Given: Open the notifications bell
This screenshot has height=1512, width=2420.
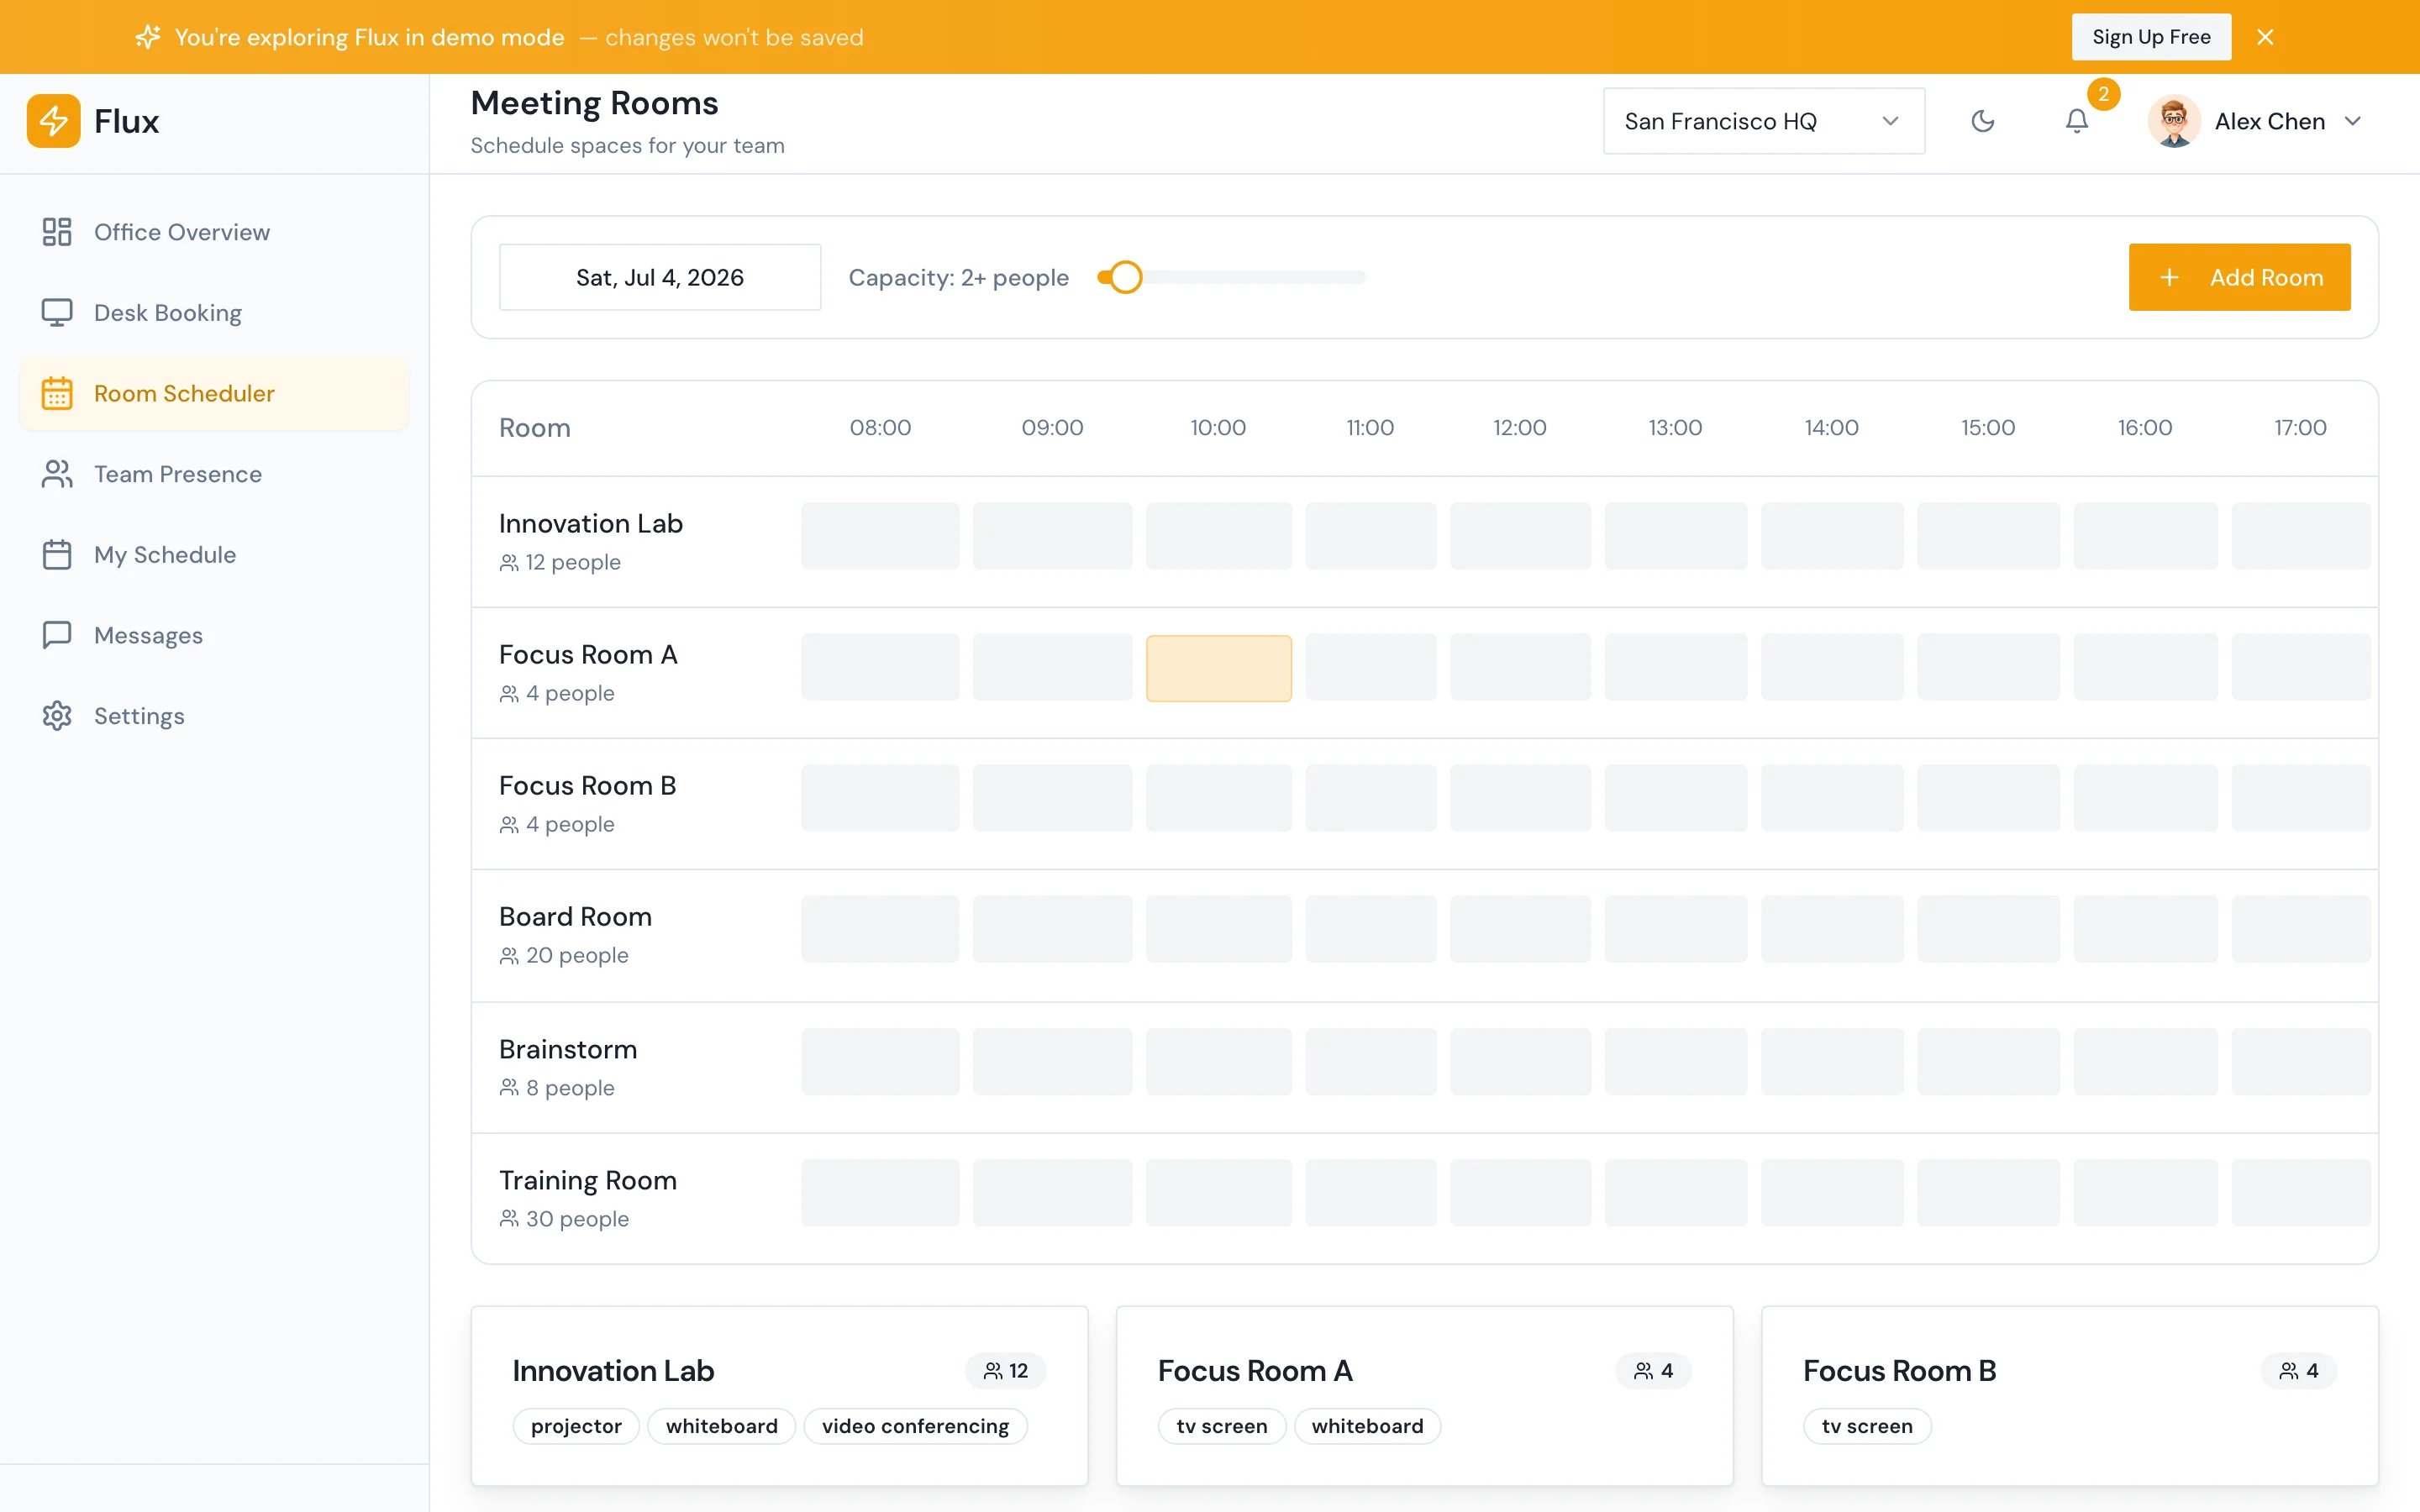Looking at the screenshot, I should [2077, 121].
